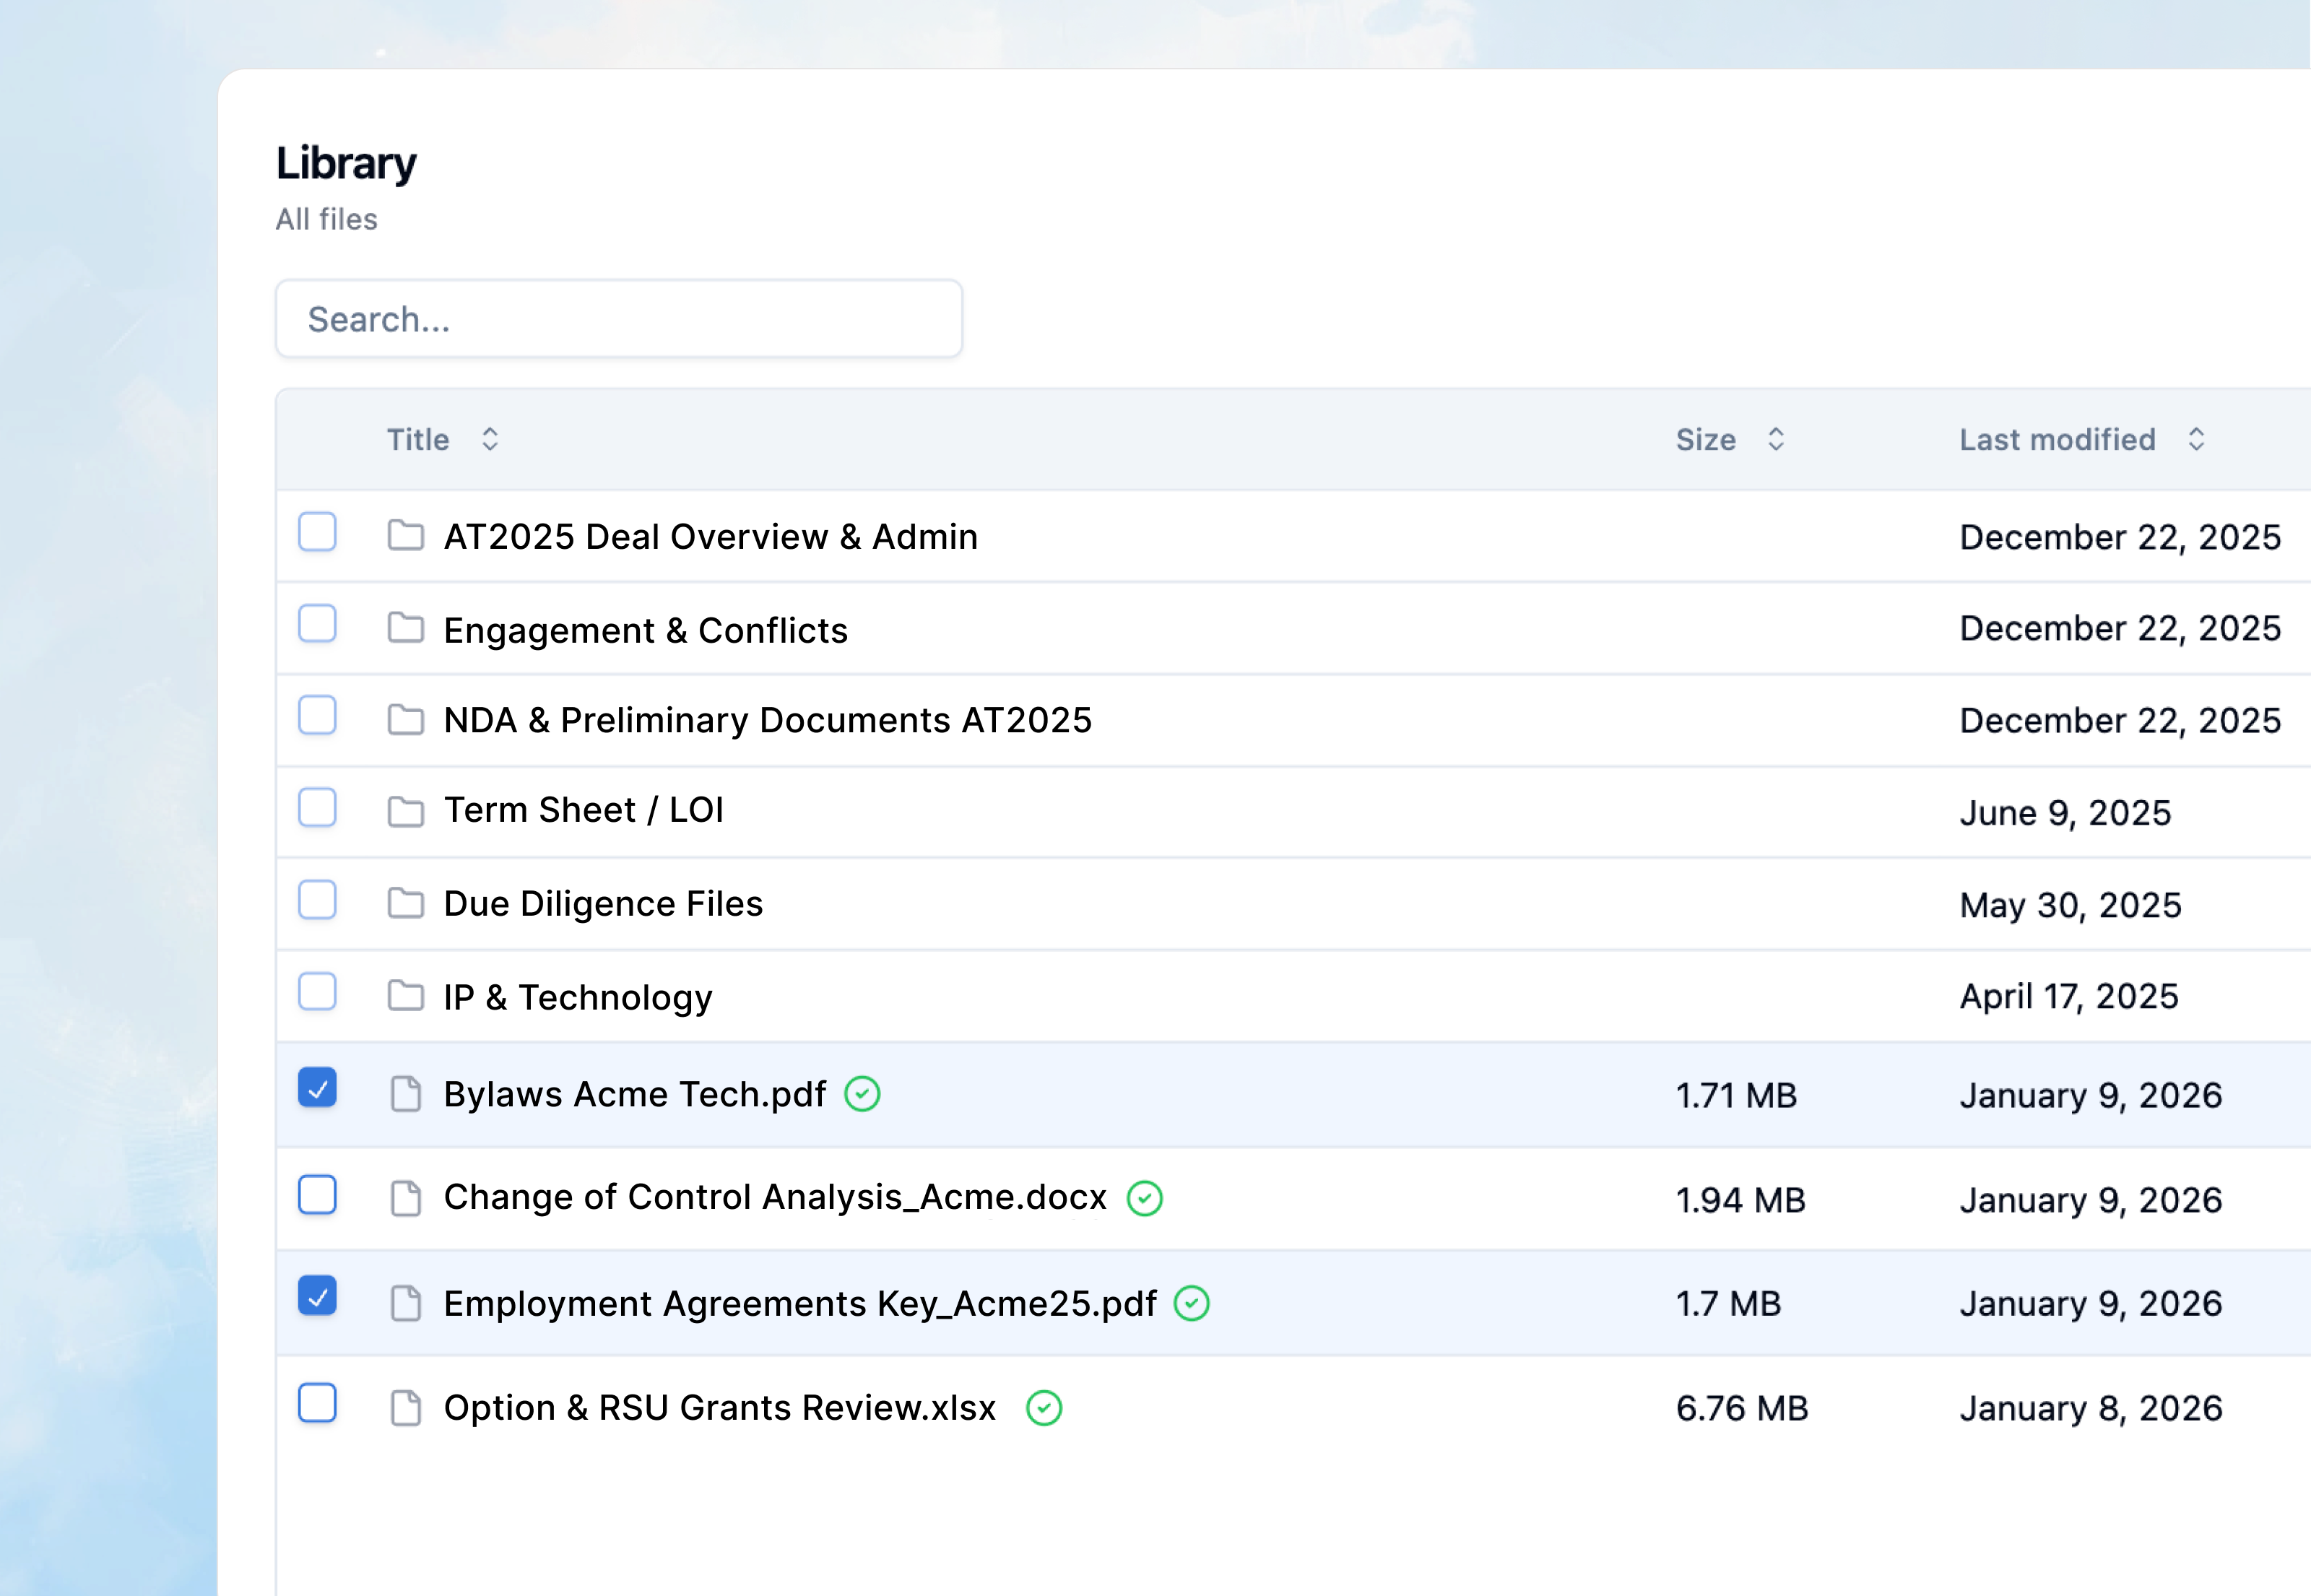
Task: Uncheck the Bylaws Acme Tech.pdf checkbox
Action: pos(317,1088)
